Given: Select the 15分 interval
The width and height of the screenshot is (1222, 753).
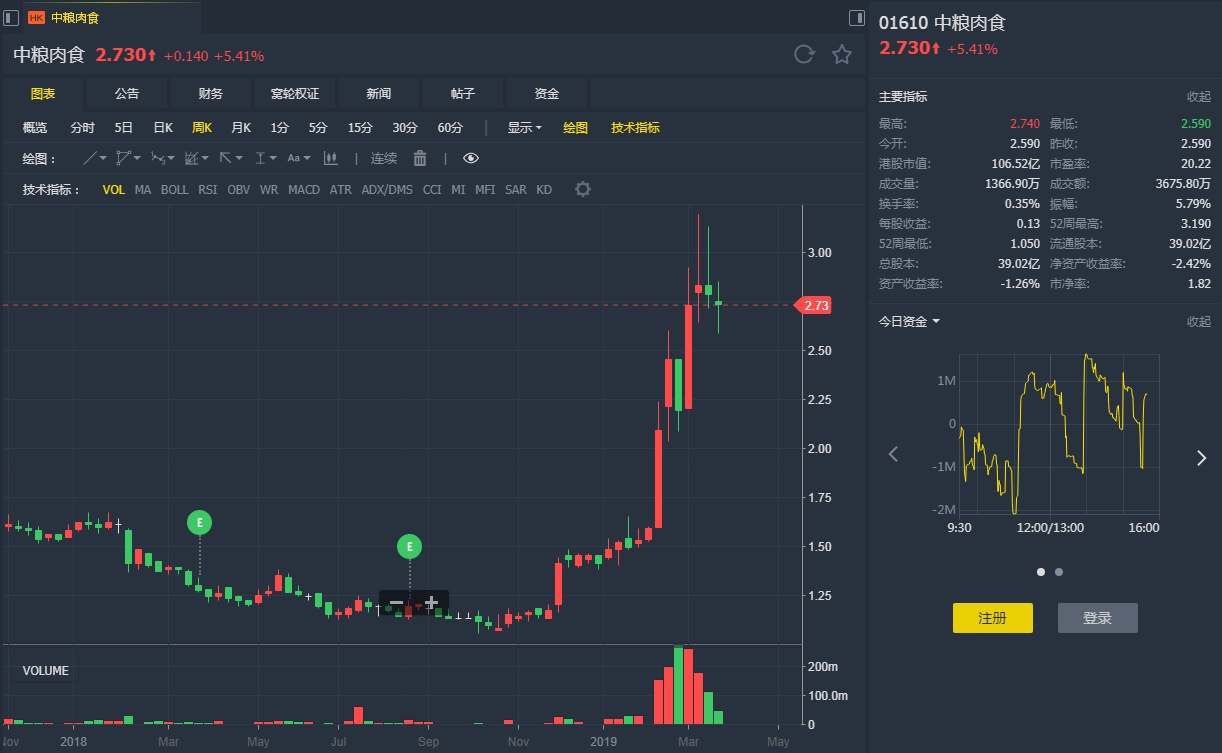Looking at the screenshot, I should click(360, 127).
